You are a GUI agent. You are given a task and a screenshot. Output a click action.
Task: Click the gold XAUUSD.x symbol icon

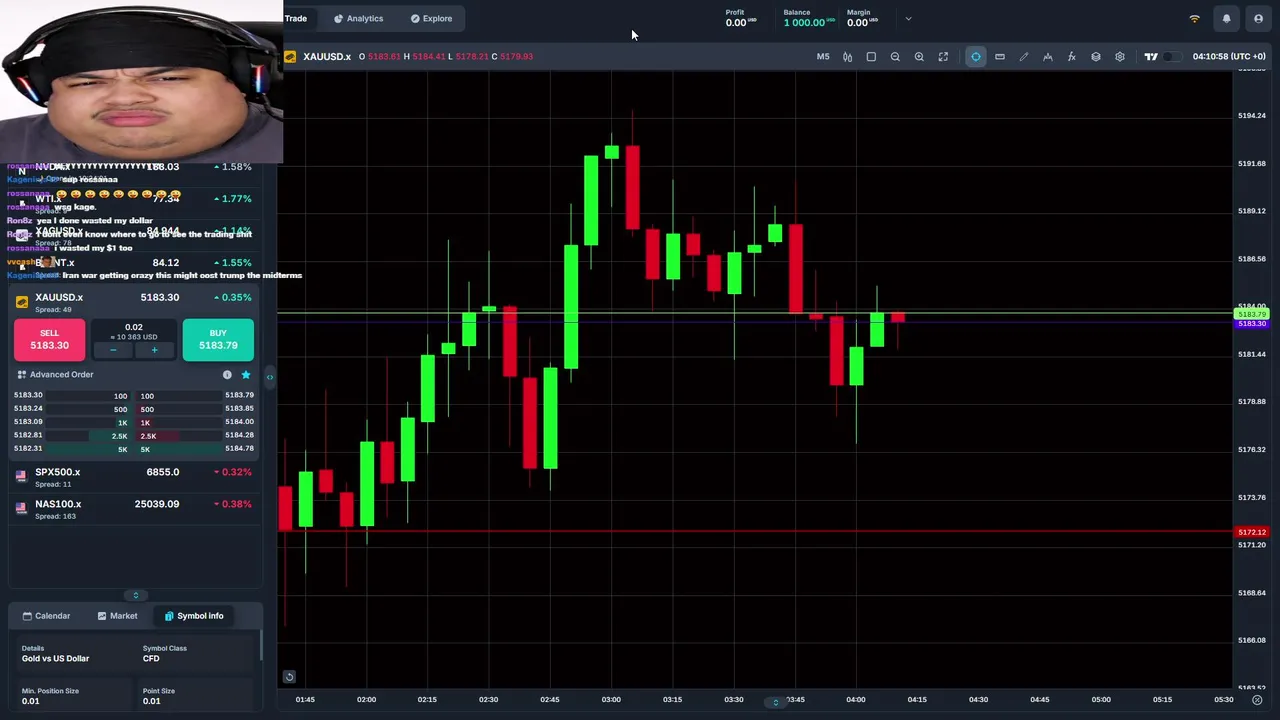(x=22, y=301)
